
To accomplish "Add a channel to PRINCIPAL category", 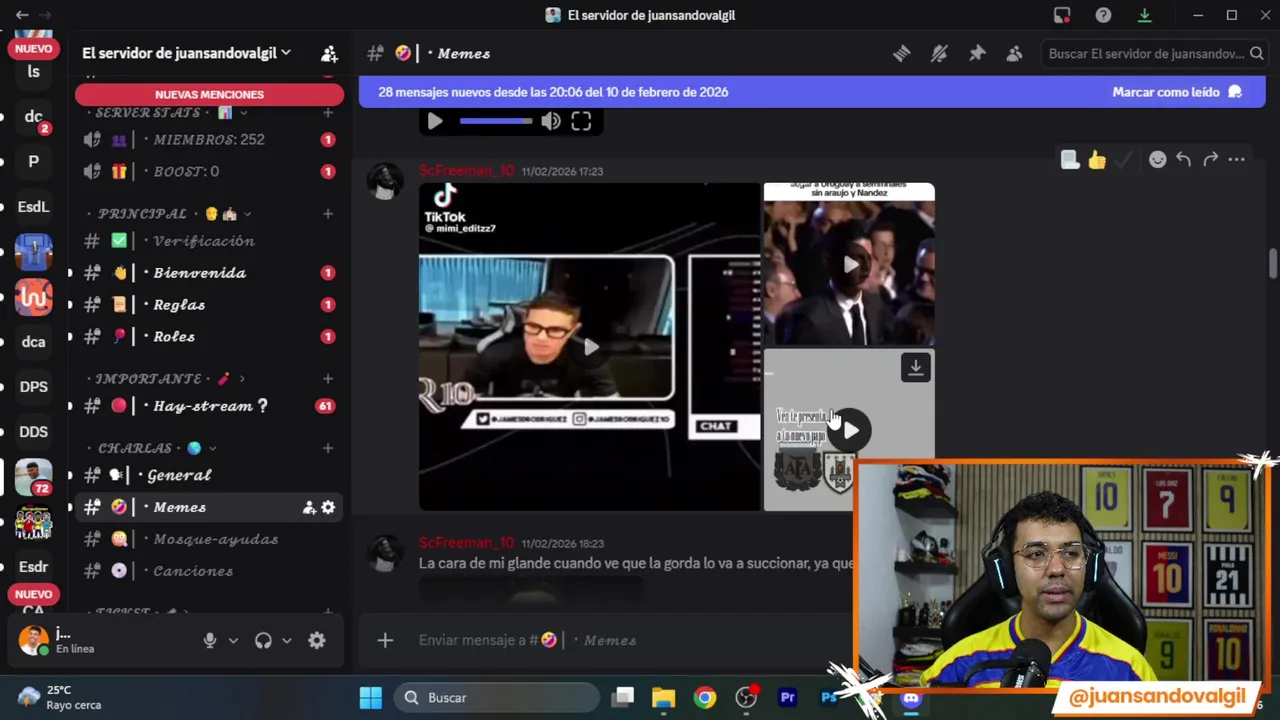I will (x=328, y=214).
